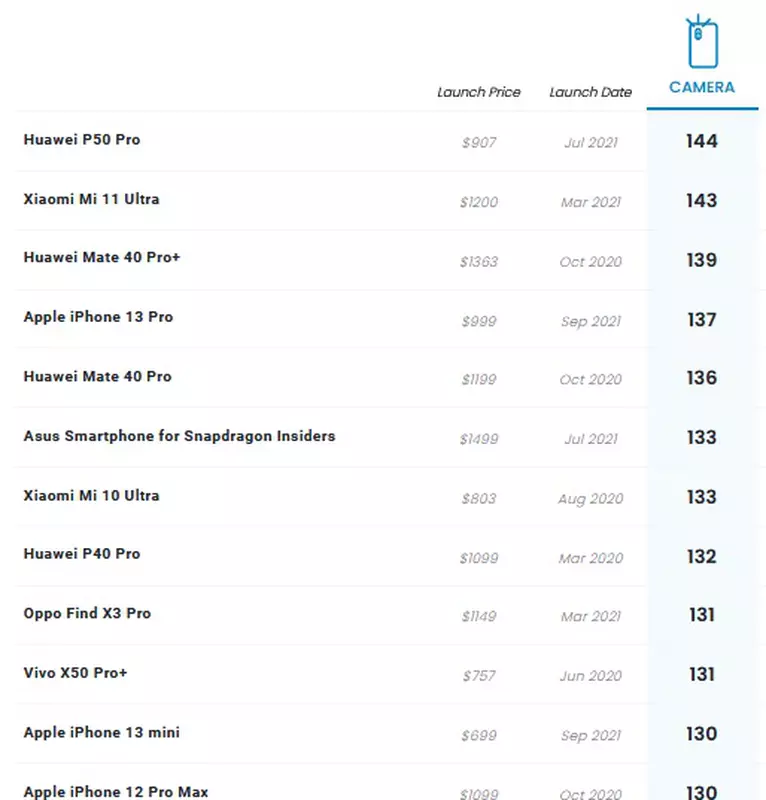Open Huawei Mate 40 Pro+ link
The width and height of the screenshot is (766, 800).
[102, 258]
